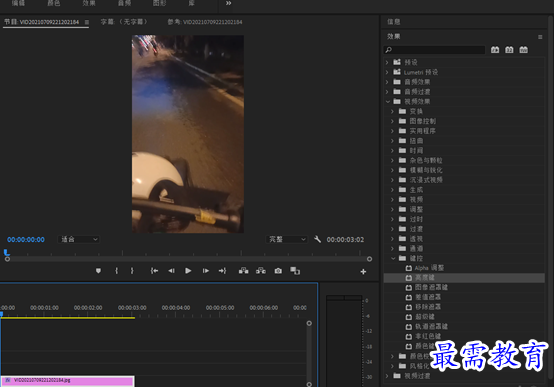Select the 扭曲 folder
Screen dimensions: 554x387
pos(416,141)
